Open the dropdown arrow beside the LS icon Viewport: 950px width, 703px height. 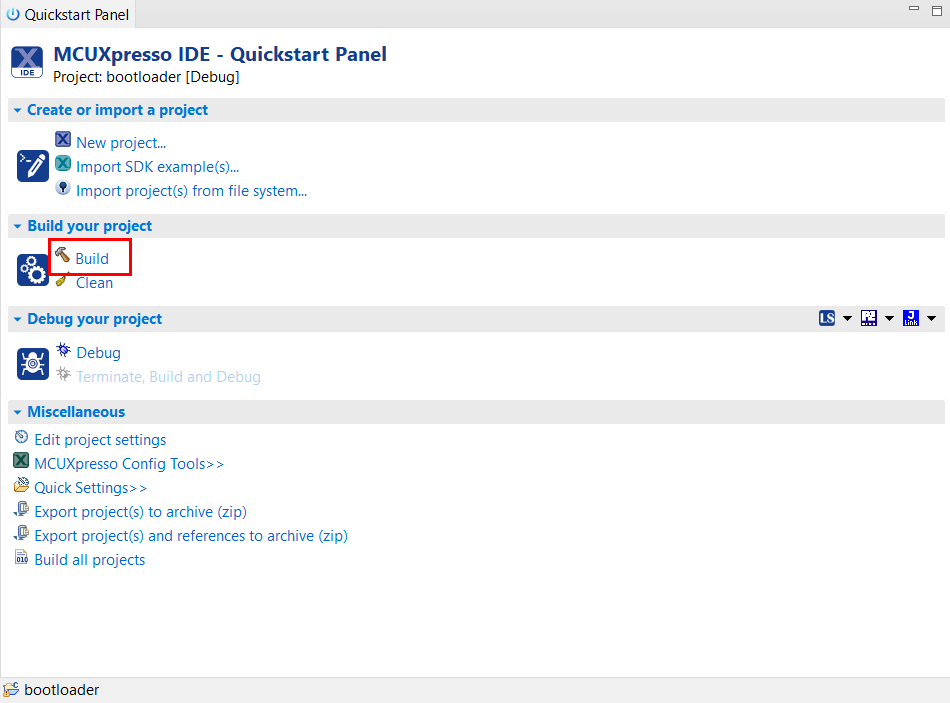tap(847, 319)
